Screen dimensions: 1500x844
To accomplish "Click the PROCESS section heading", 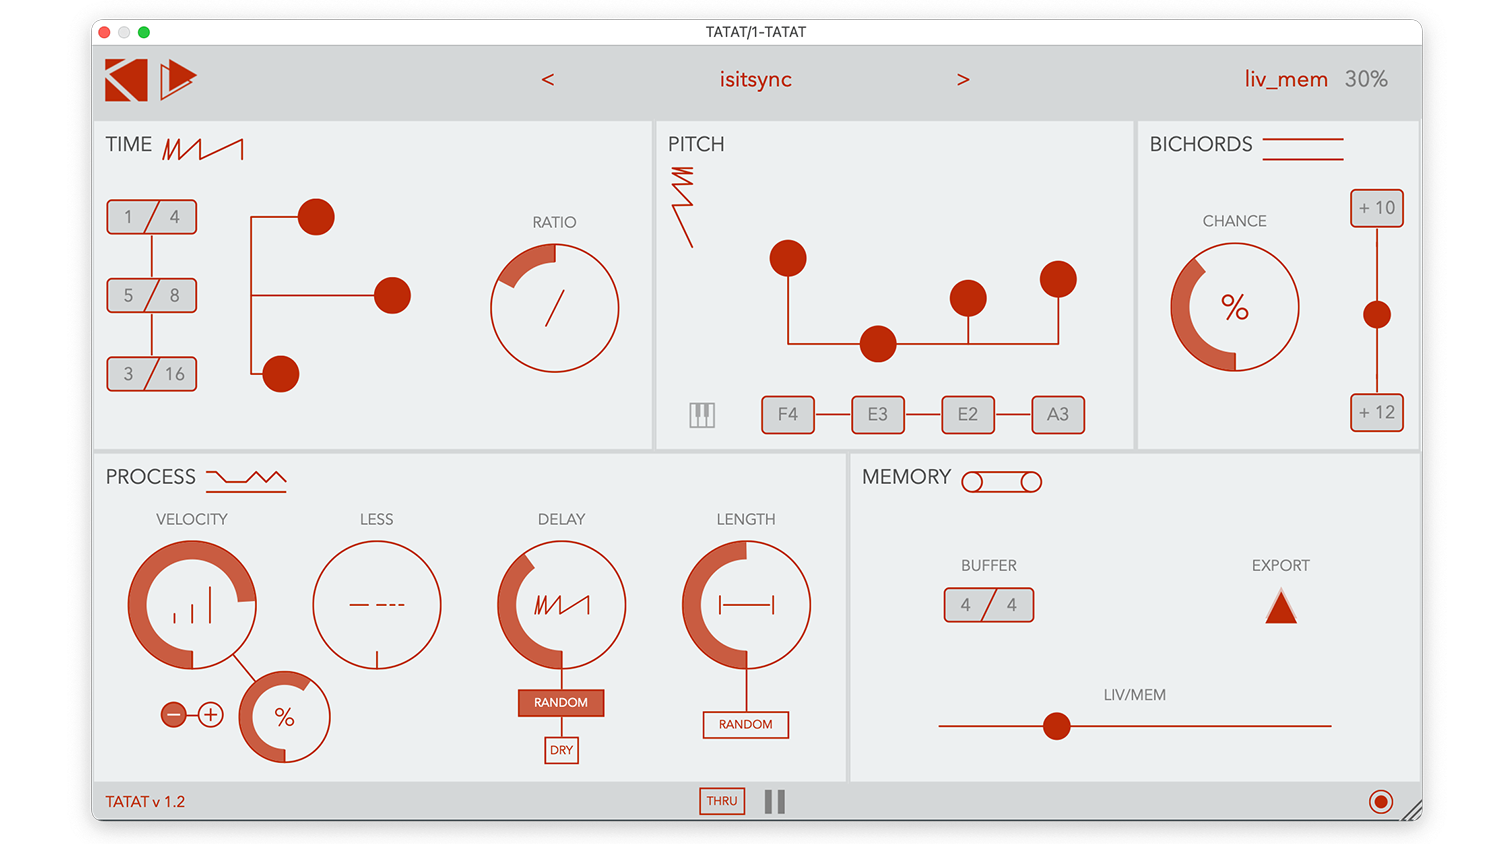I will click(x=151, y=477).
